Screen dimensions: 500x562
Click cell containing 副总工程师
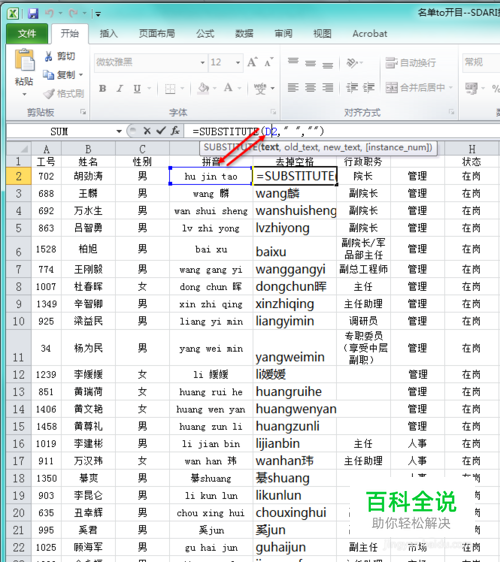tap(363, 269)
